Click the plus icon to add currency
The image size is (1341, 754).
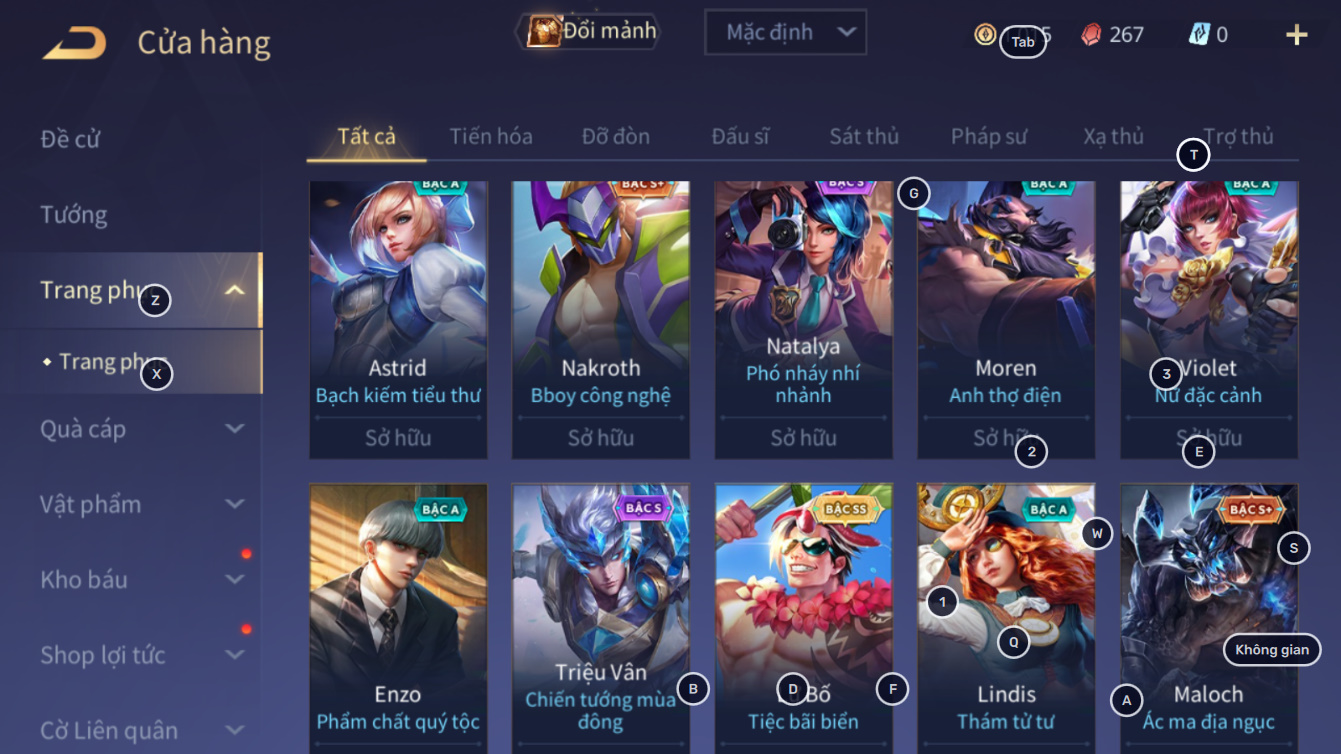coord(1296,35)
